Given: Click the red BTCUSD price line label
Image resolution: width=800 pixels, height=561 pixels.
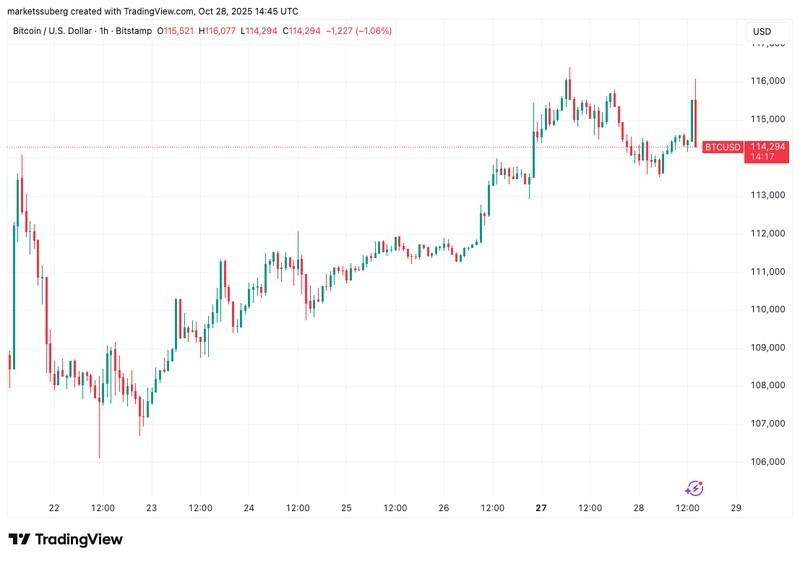Looking at the screenshot, I should [x=722, y=147].
